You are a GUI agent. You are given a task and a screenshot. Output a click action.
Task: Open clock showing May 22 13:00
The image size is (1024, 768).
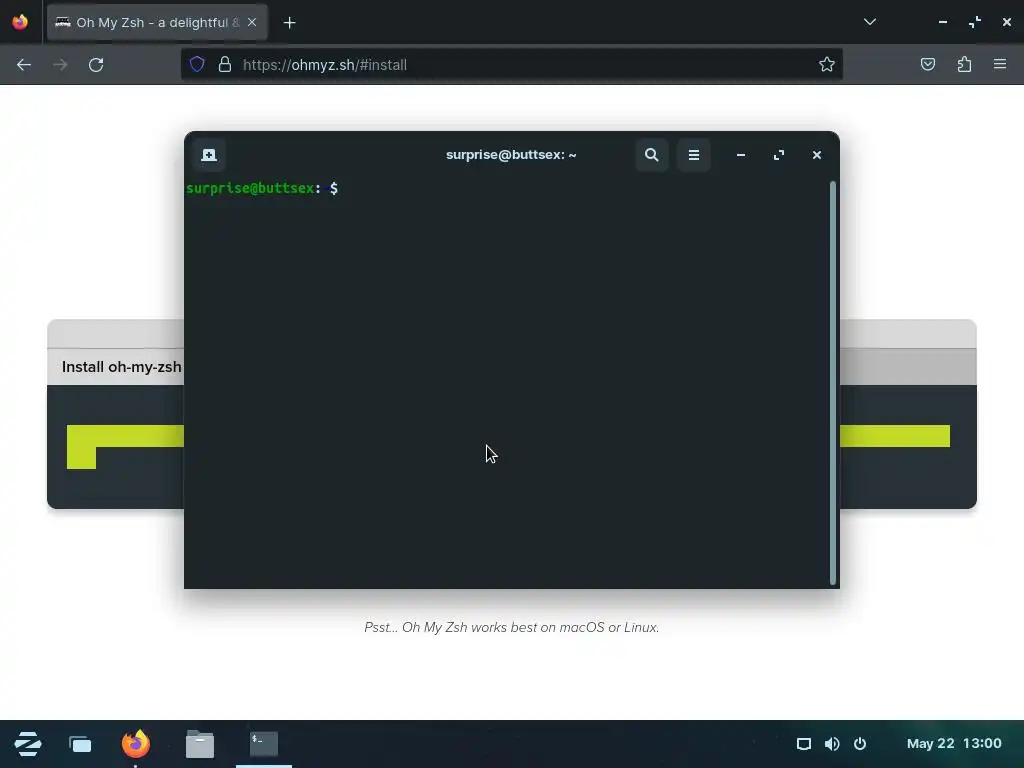[x=954, y=744]
